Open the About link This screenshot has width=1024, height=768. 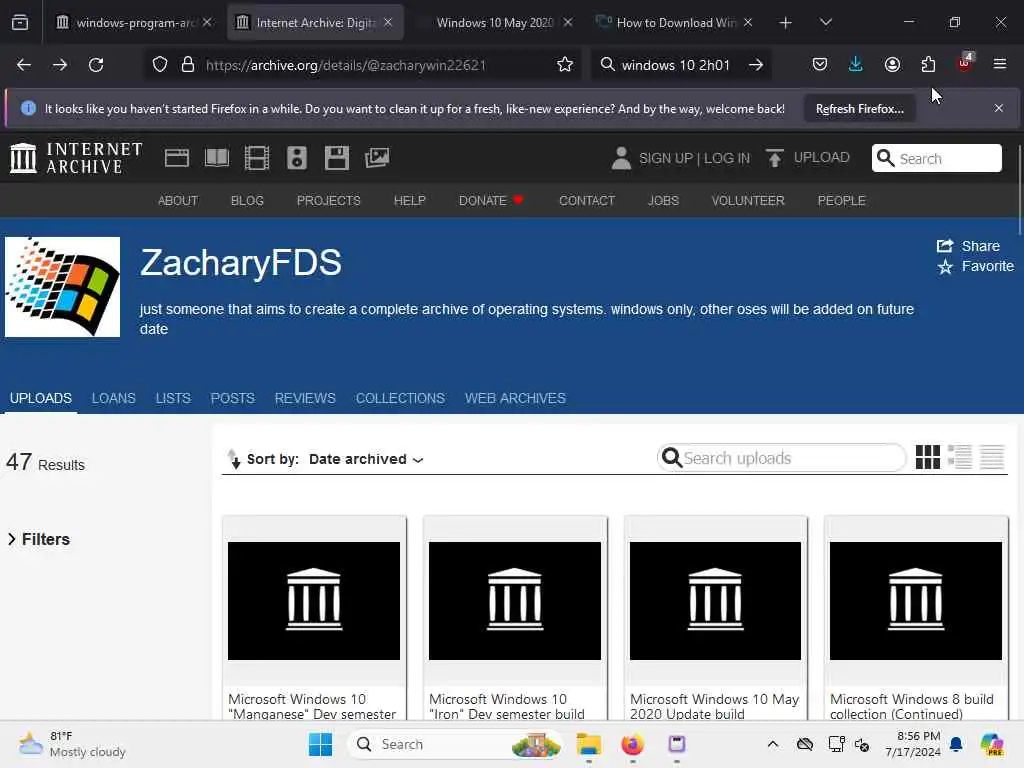pyautogui.click(x=178, y=200)
